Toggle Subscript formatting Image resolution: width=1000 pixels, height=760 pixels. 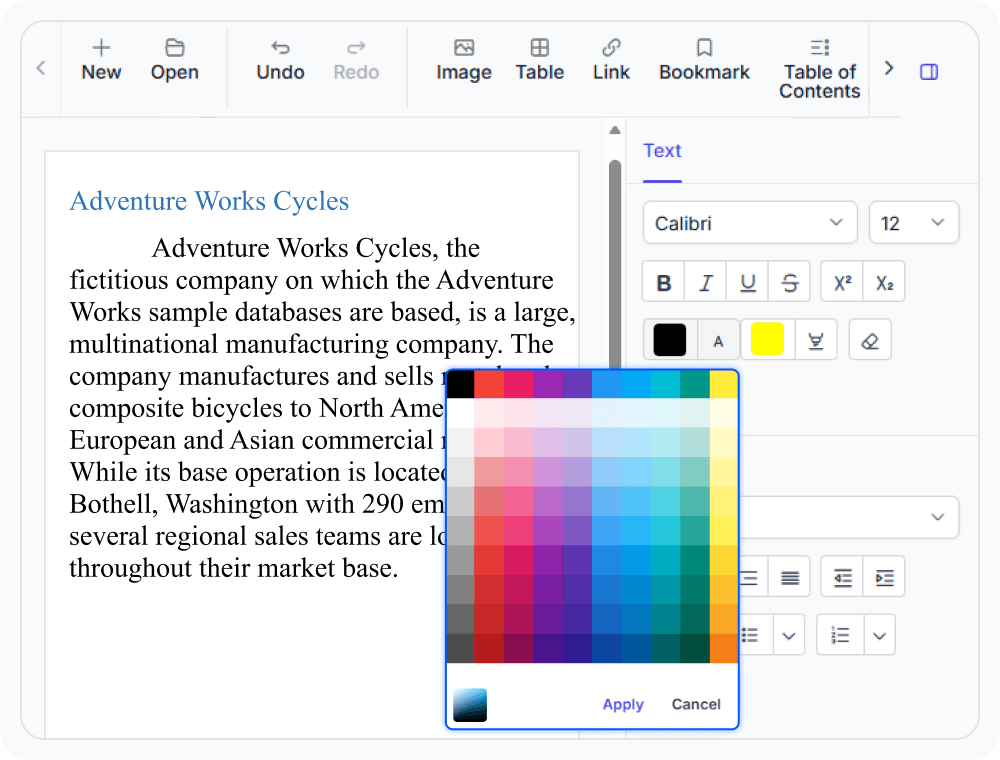tap(884, 282)
